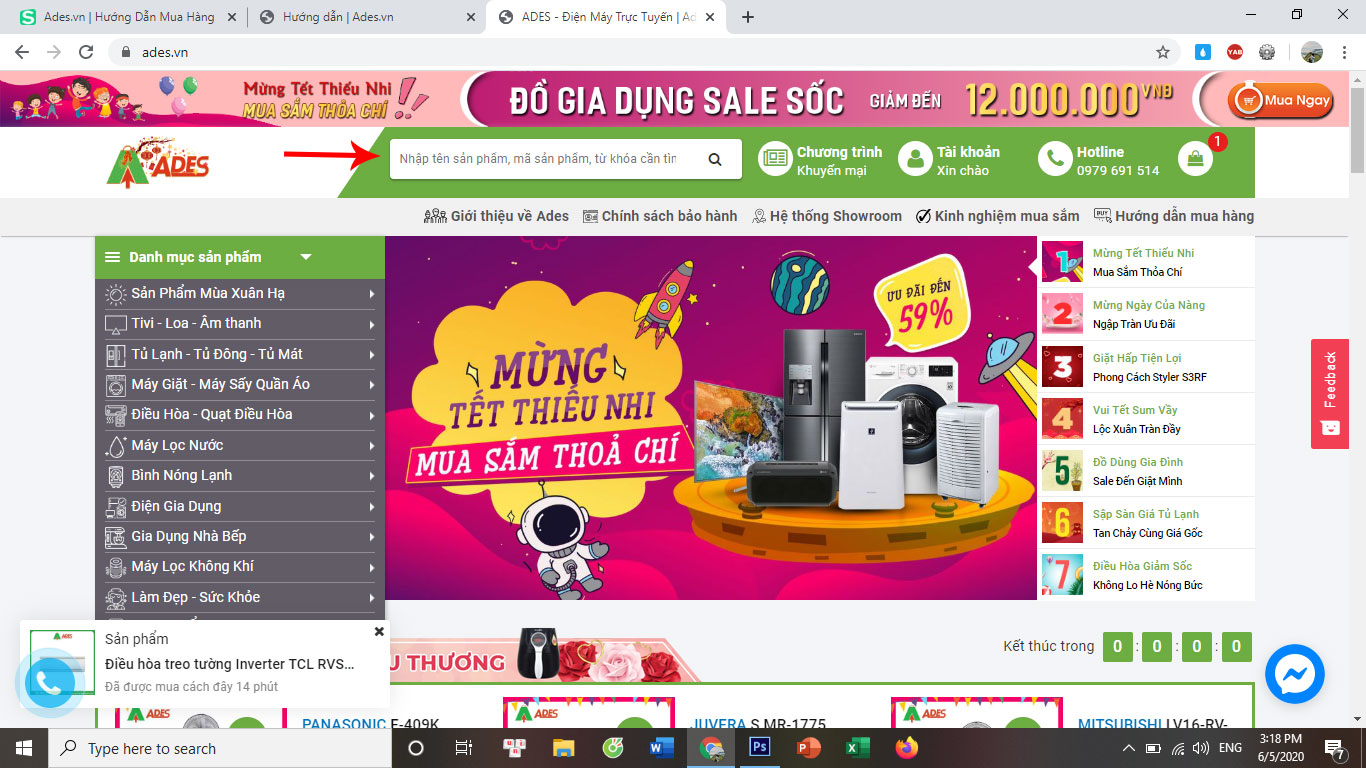
Task: Expand the Máy Giặt - Máy Sấy Quần Áo arrow
Action: coord(372,385)
